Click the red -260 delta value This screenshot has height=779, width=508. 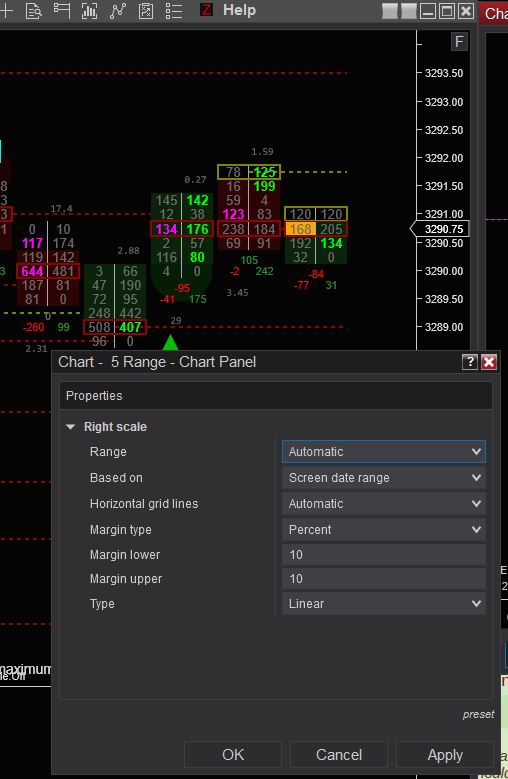pos(33,327)
